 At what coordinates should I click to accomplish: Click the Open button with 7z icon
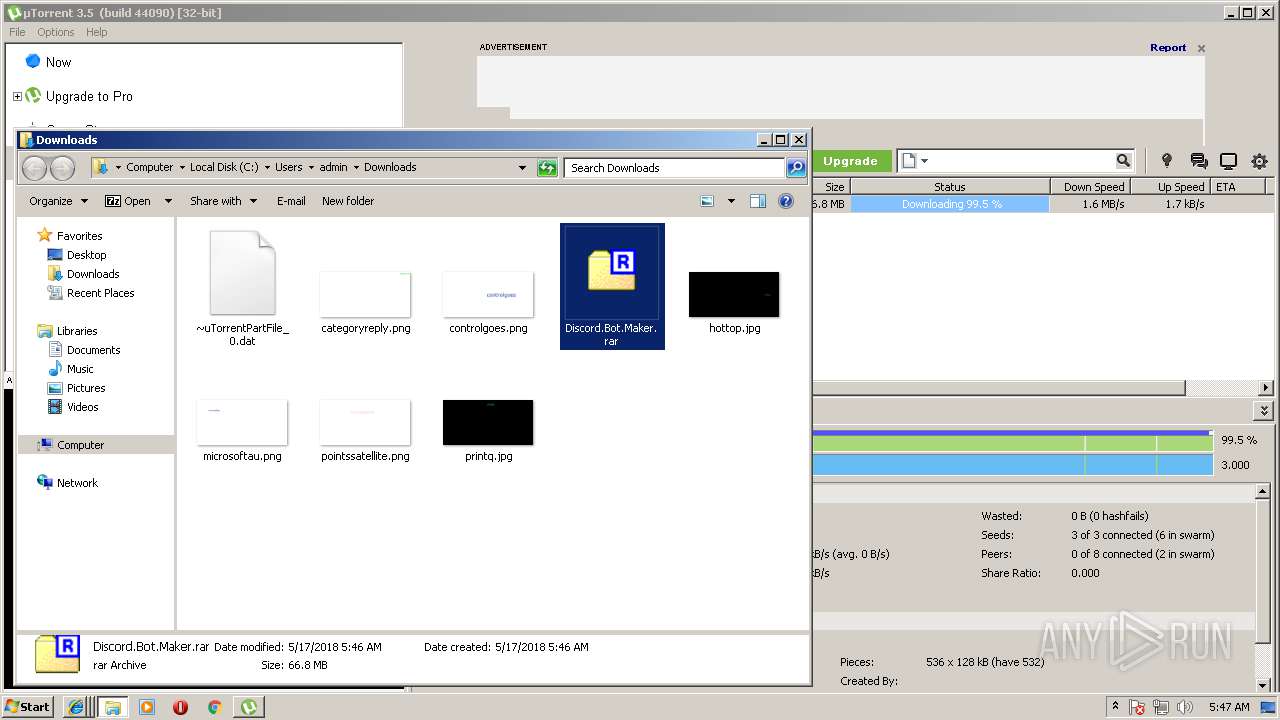tap(128, 201)
